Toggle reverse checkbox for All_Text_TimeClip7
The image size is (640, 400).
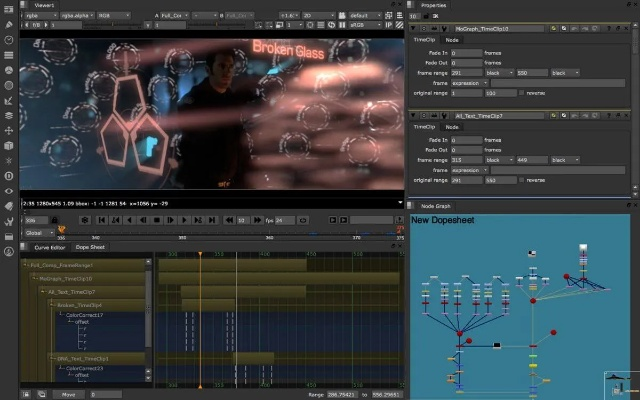(522, 180)
